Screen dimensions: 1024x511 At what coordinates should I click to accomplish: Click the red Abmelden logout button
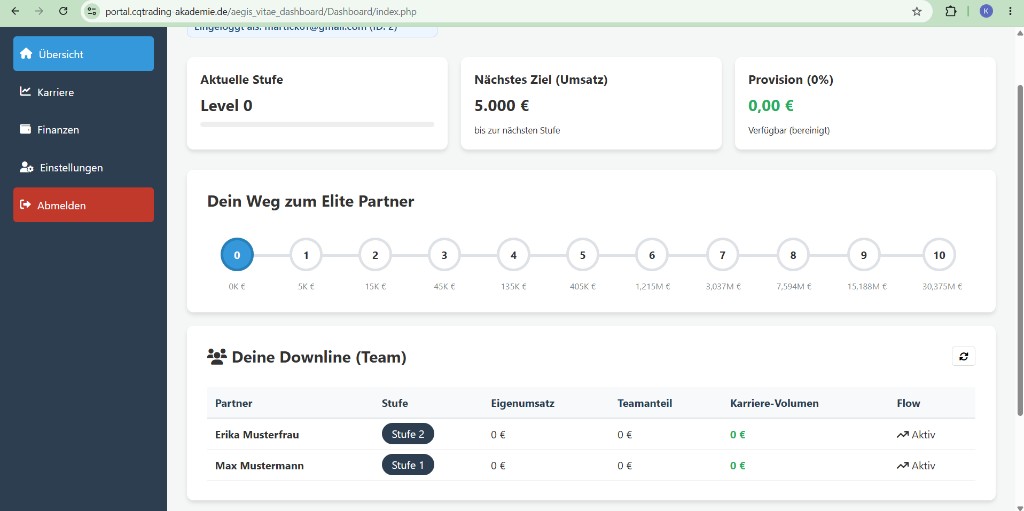(x=84, y=205)
